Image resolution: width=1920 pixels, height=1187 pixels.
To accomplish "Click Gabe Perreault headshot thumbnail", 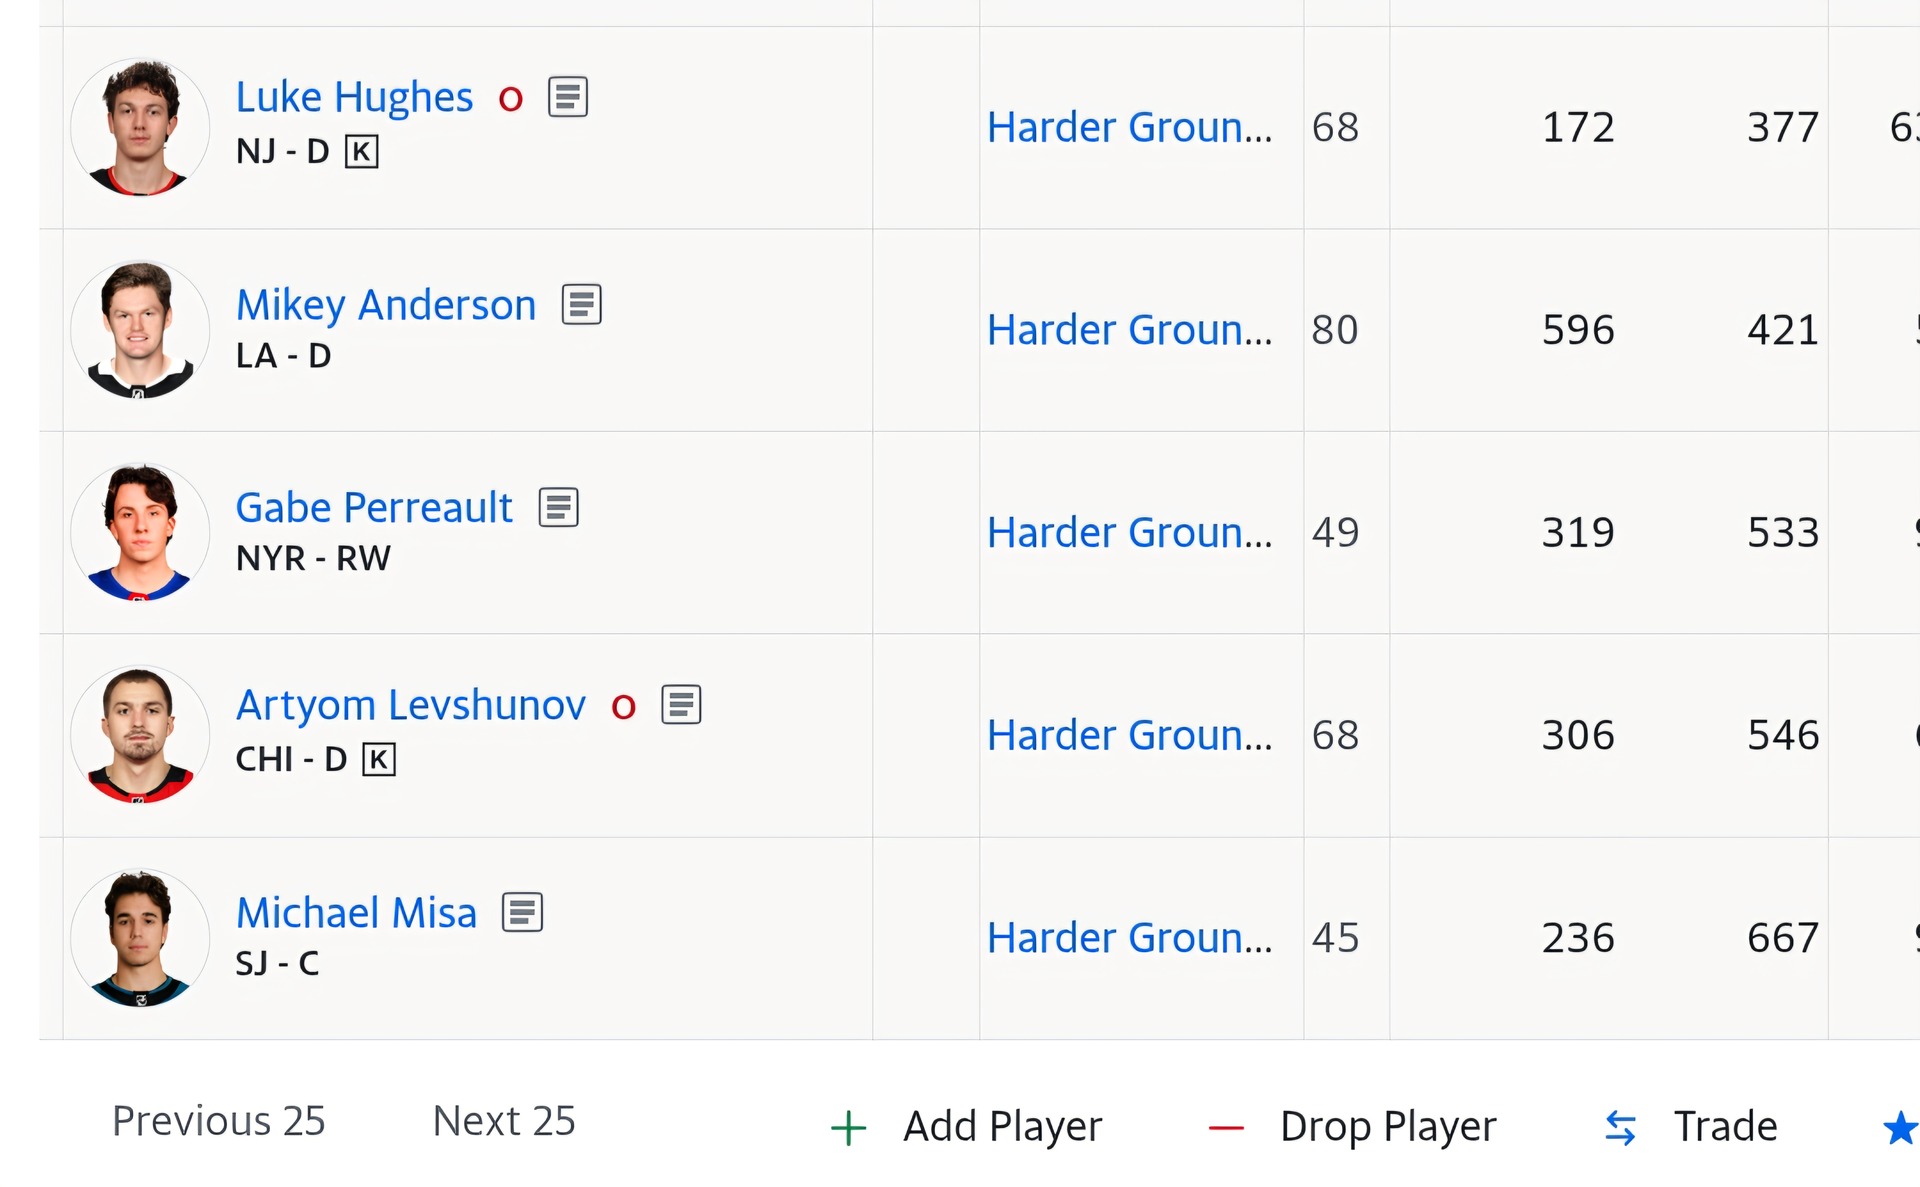I will click(x=140, y=533).
